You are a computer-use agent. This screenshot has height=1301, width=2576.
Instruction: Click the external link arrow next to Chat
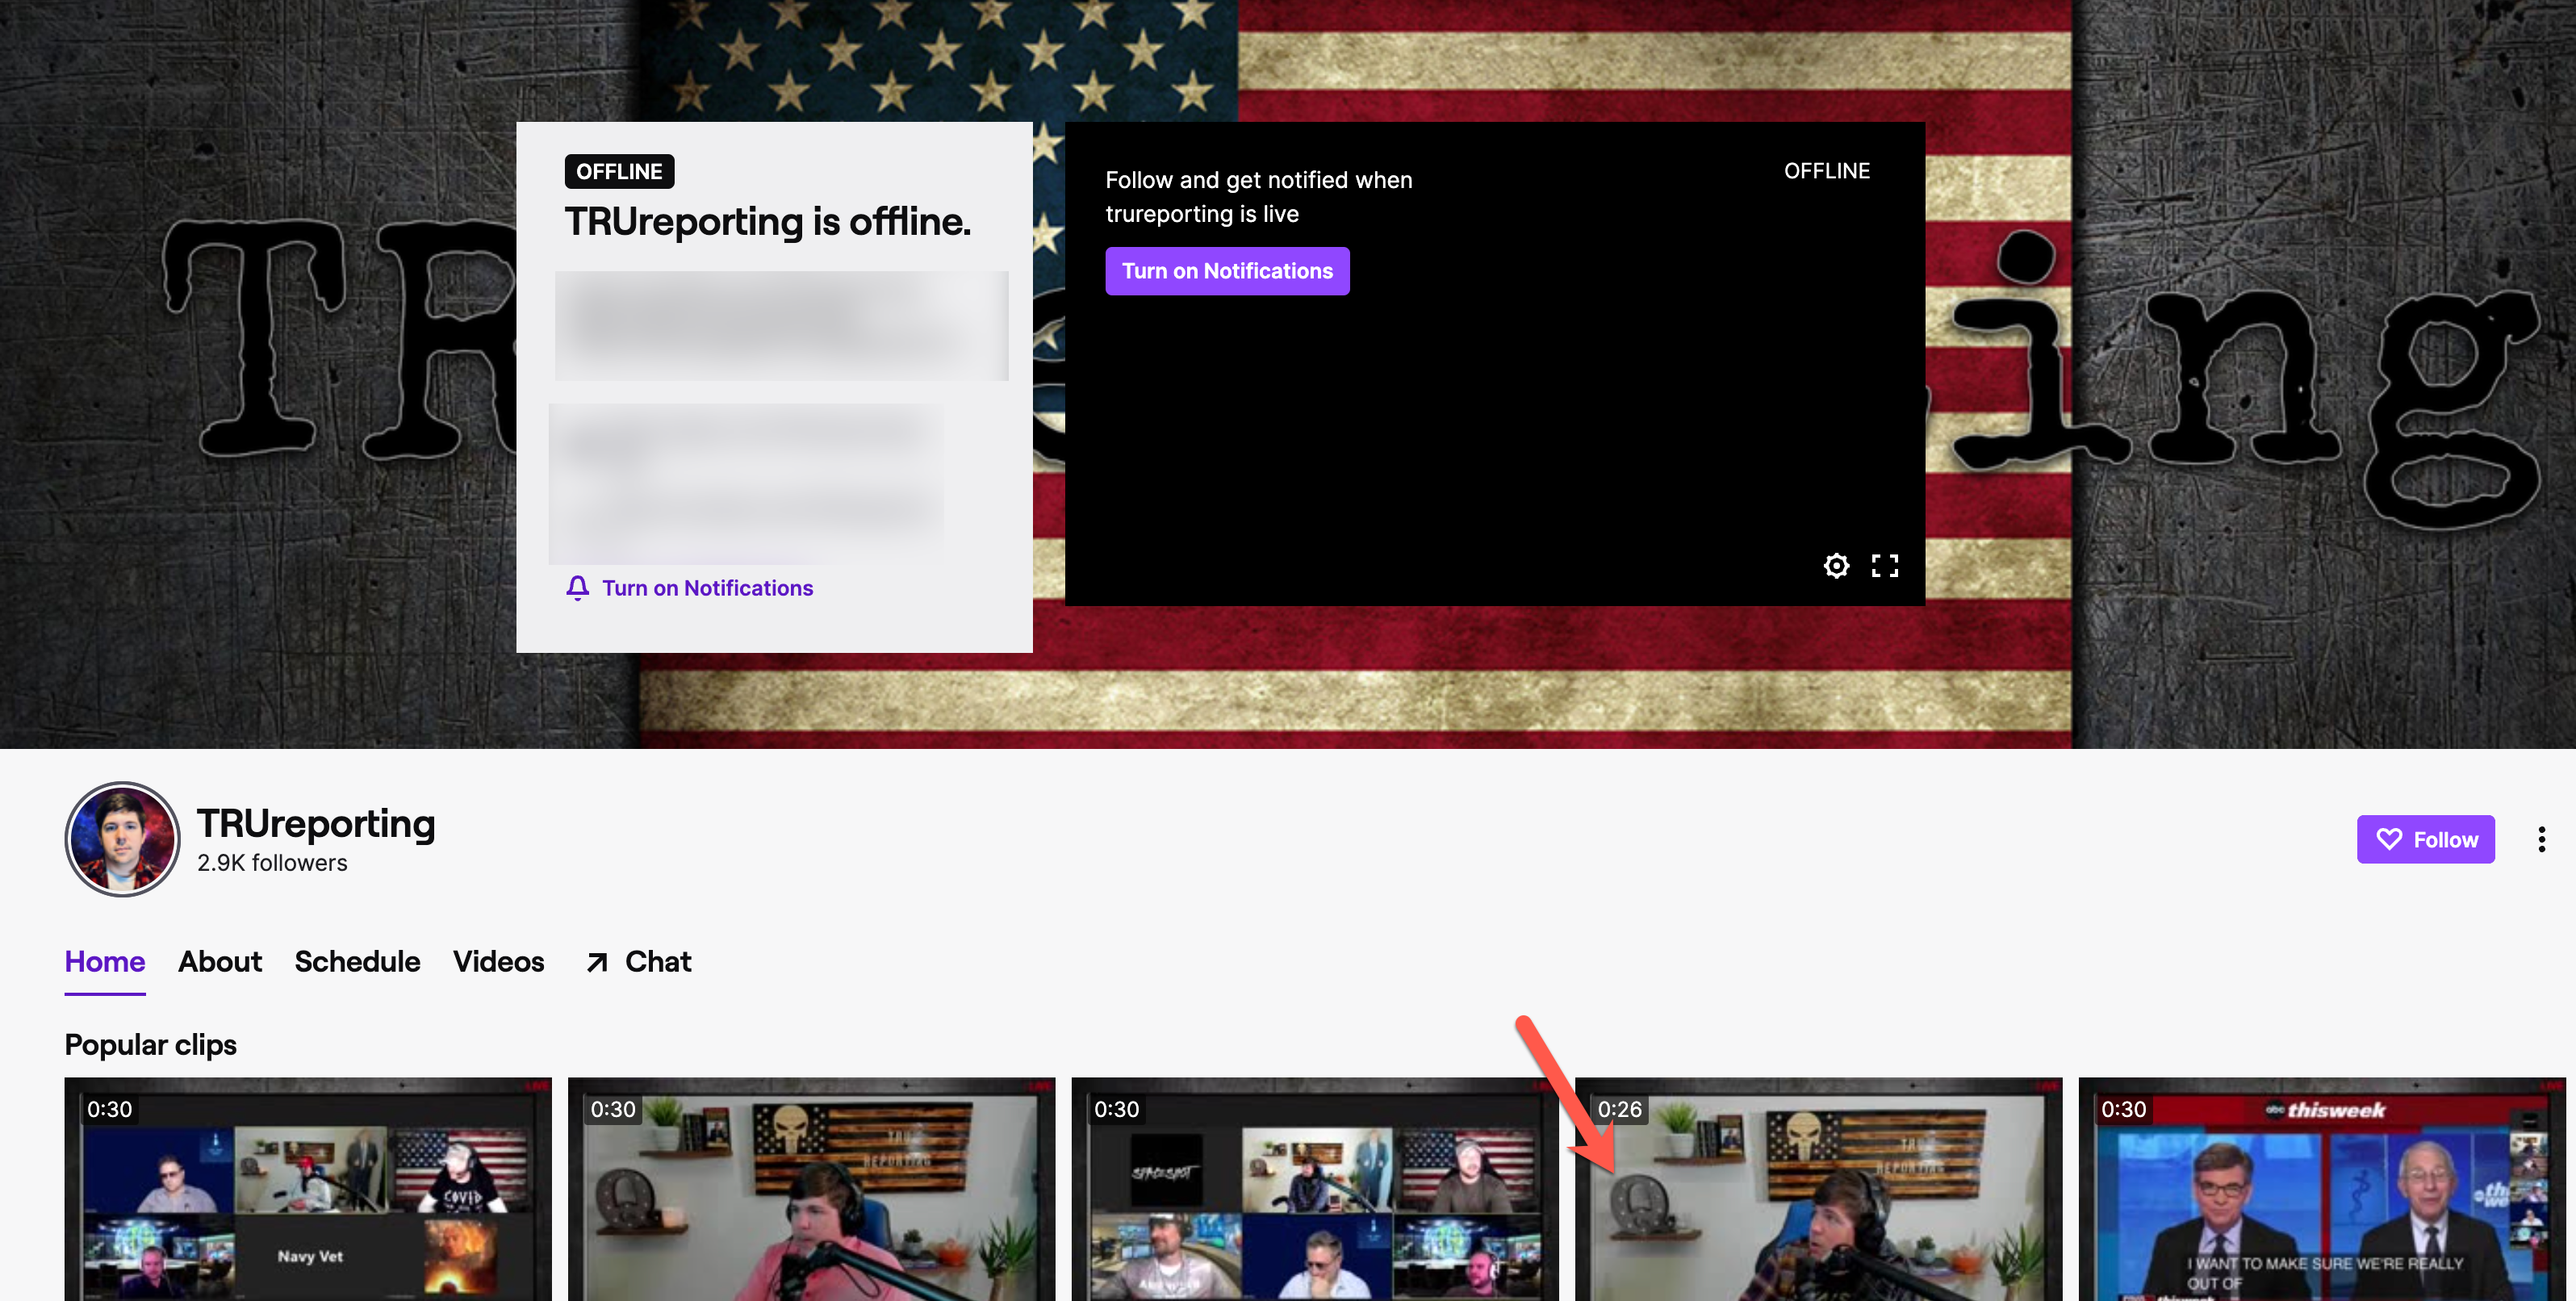597,962
